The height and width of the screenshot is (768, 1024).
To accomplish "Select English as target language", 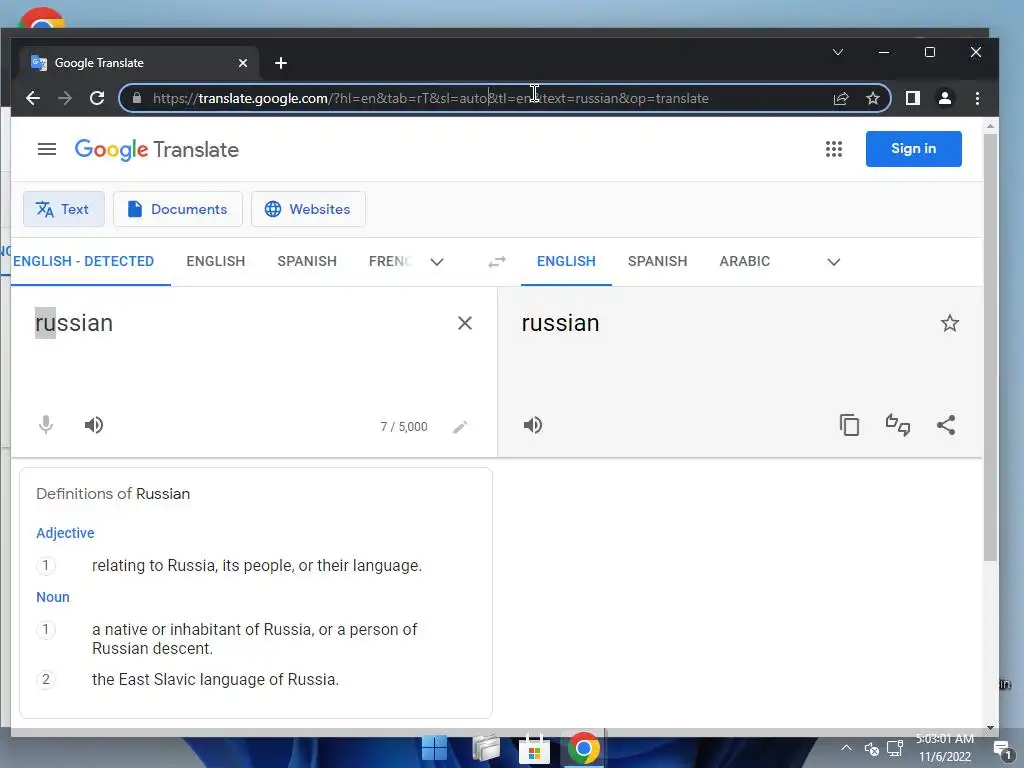I will click(566, 261).
